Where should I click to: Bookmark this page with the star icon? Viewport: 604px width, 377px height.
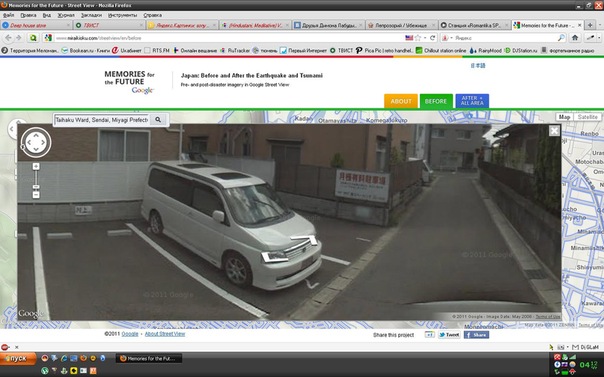coord(418,38)
